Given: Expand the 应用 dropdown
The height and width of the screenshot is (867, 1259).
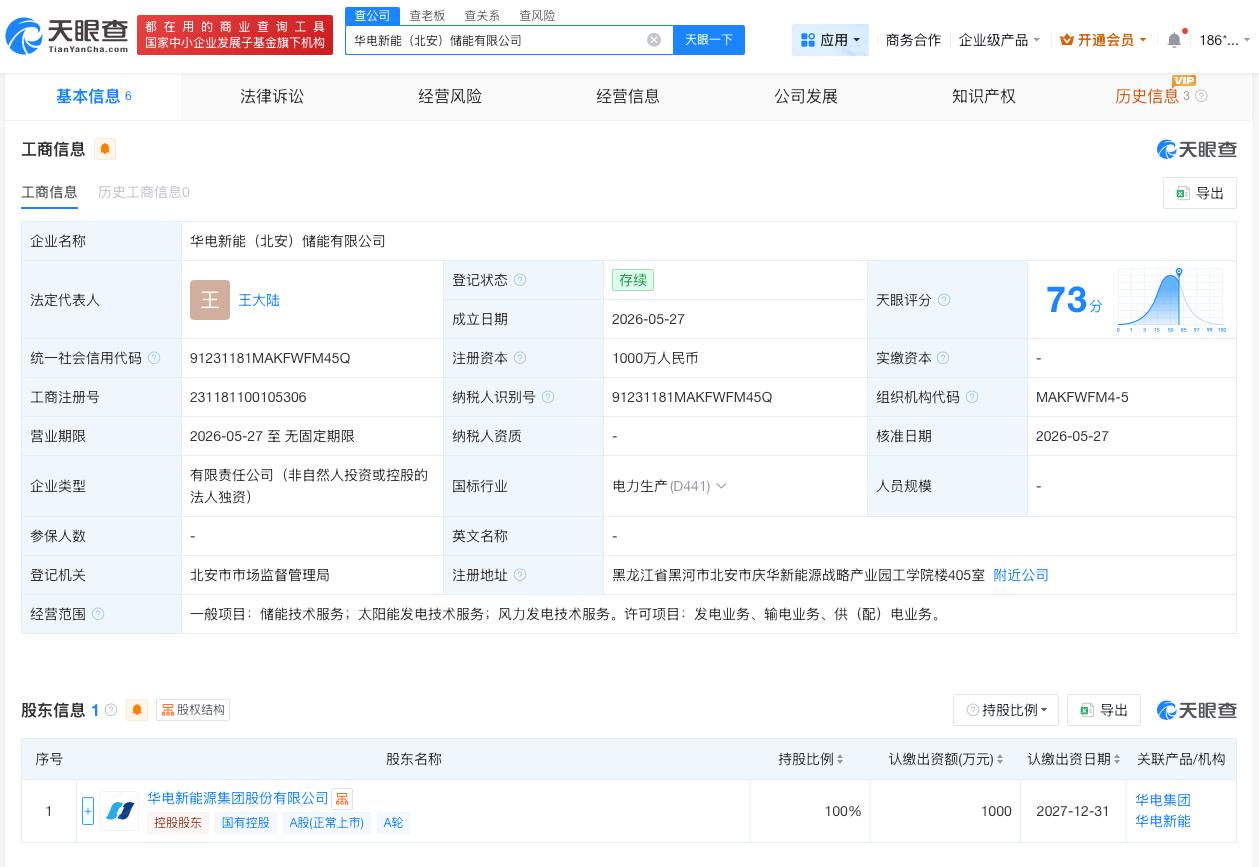Looking at the screenshot, I should pyautogui.click(x=830, y=40).
